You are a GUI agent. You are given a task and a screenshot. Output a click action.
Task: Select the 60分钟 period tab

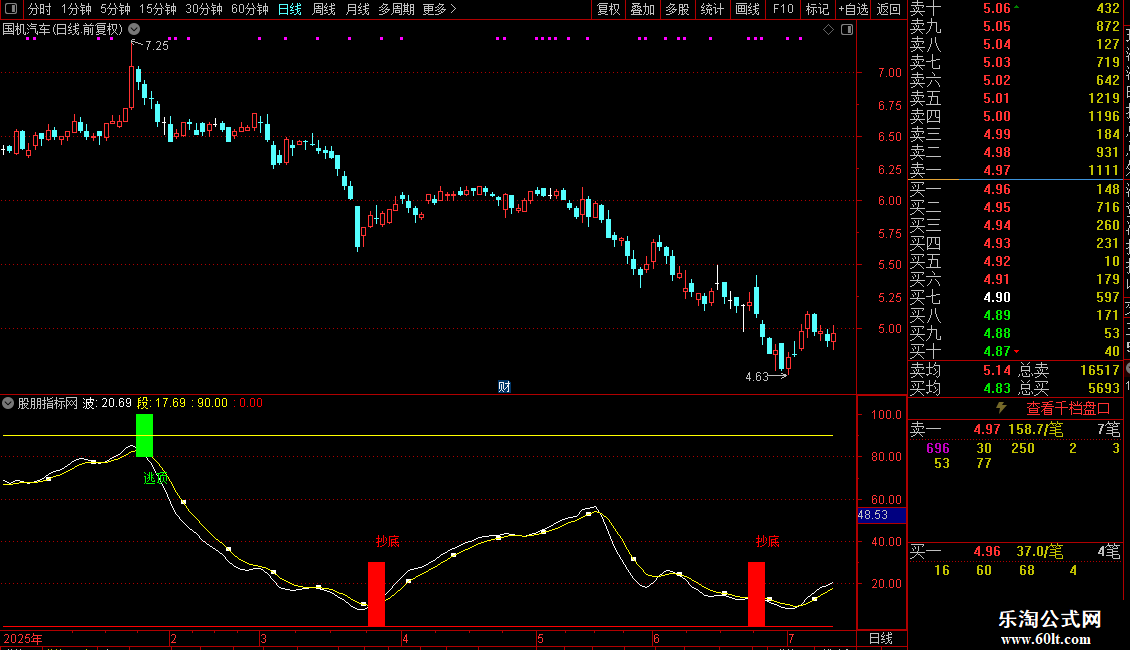(249, 9)
